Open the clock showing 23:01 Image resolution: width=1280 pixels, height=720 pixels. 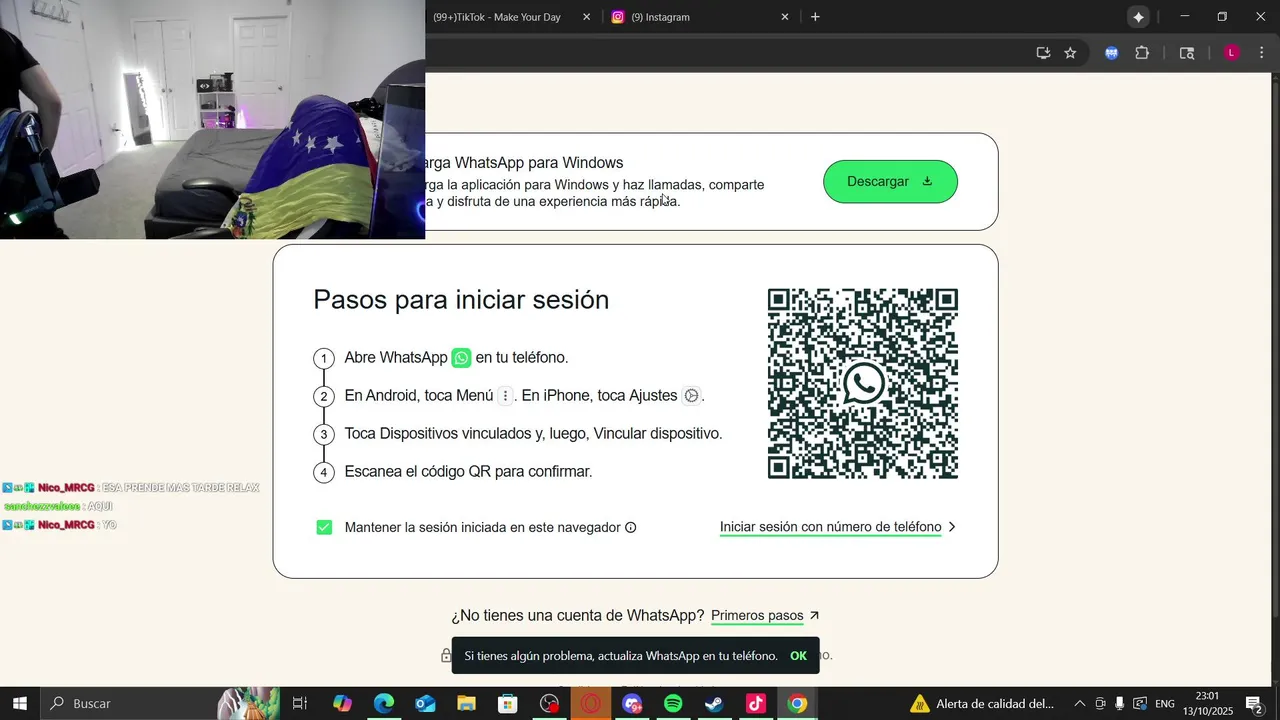1207,704
